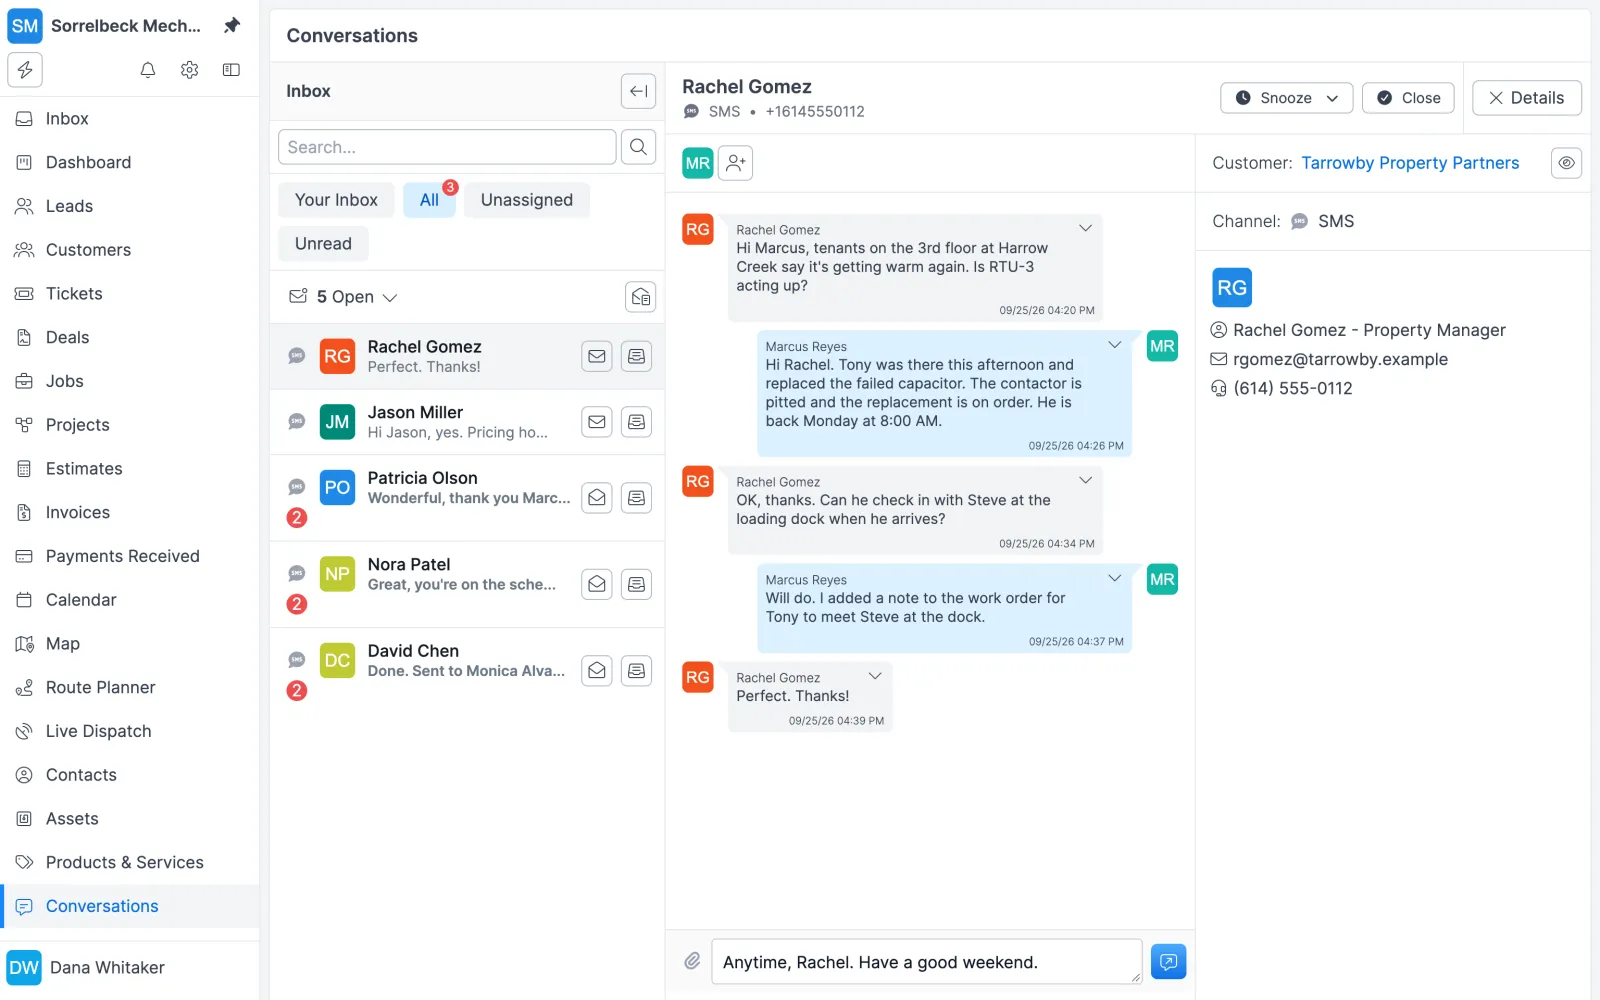Click open-envelope icon on Patricia Olson row
Image resolution: width=1600 pixels, height=1000 pixels.
tap(597, 498)
